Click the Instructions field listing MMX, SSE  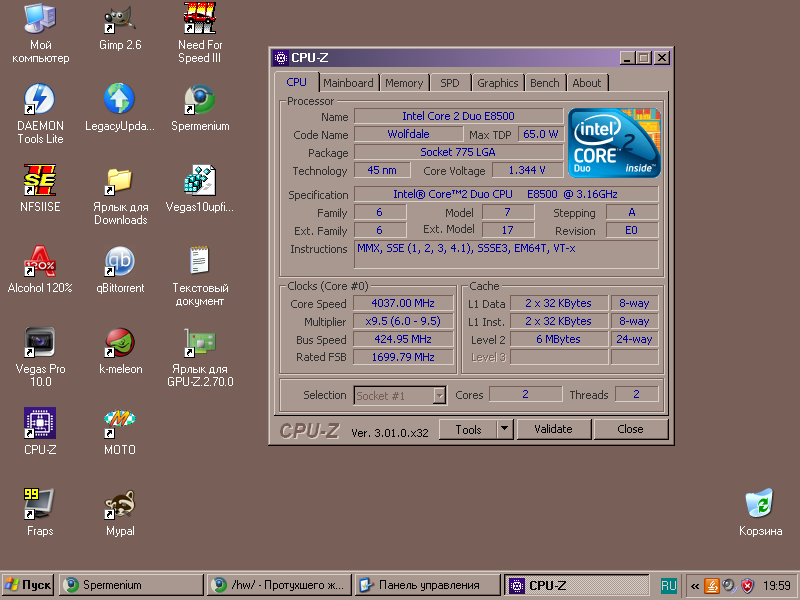pos(506,255)
